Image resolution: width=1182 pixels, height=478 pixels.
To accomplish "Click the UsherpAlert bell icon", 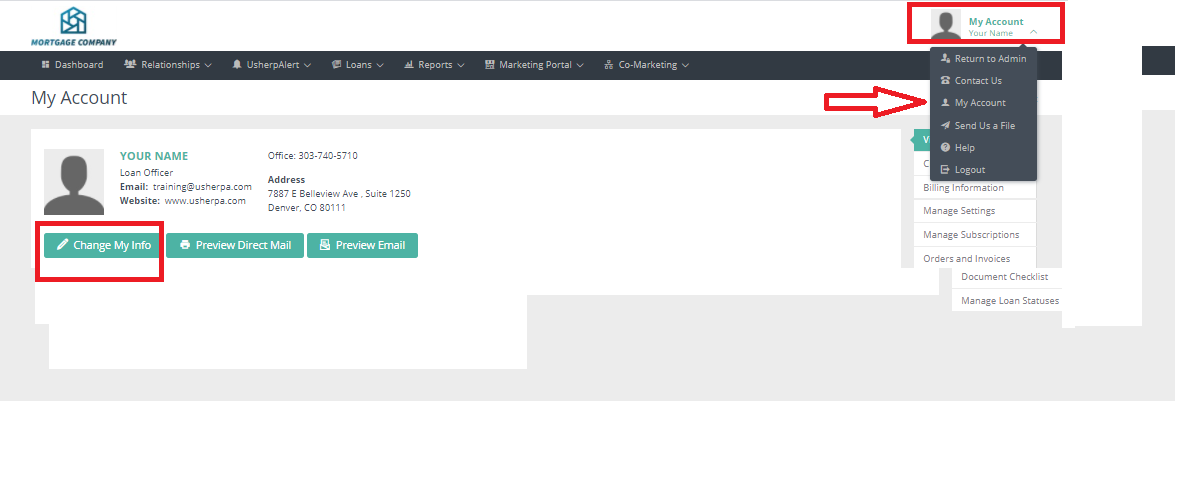I will pos(237,65).
